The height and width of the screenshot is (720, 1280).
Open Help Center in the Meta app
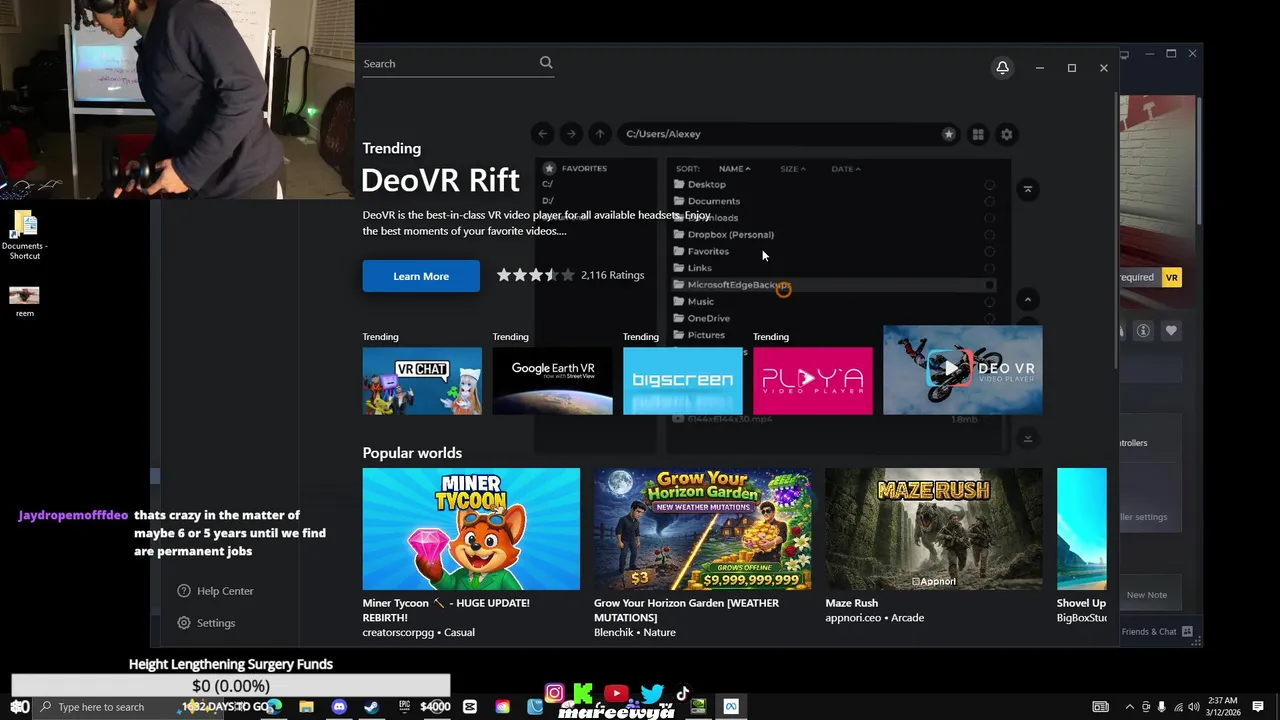tap(225, 591)
